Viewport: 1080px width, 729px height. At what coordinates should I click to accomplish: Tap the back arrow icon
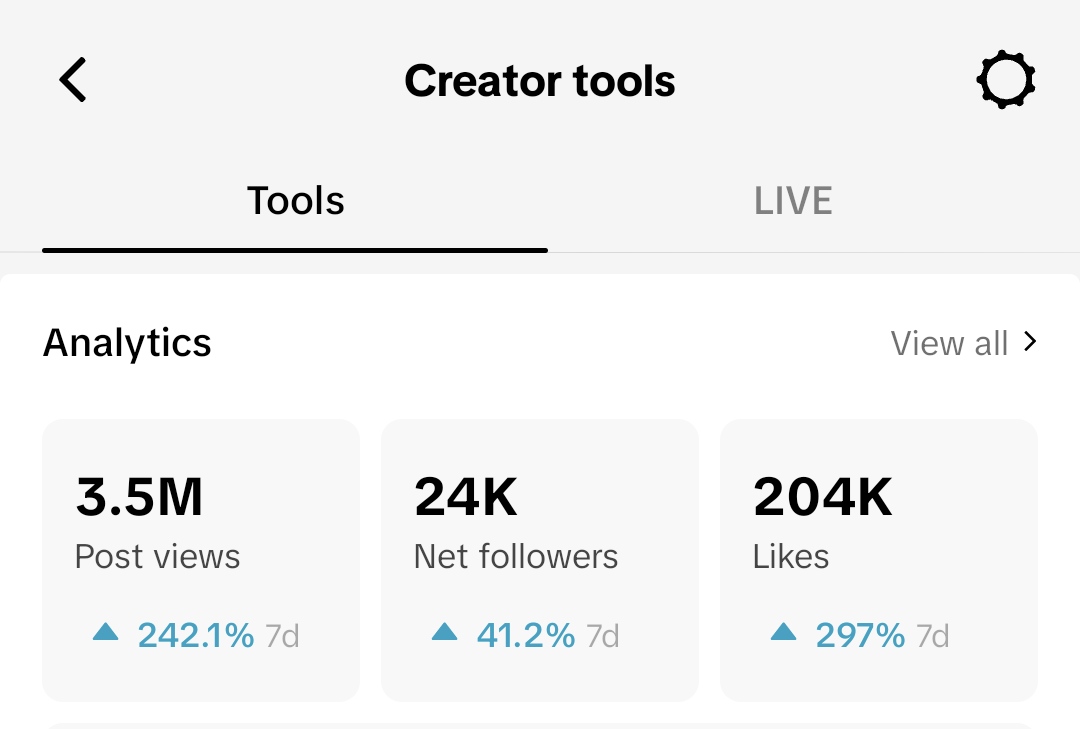[73, 80]
